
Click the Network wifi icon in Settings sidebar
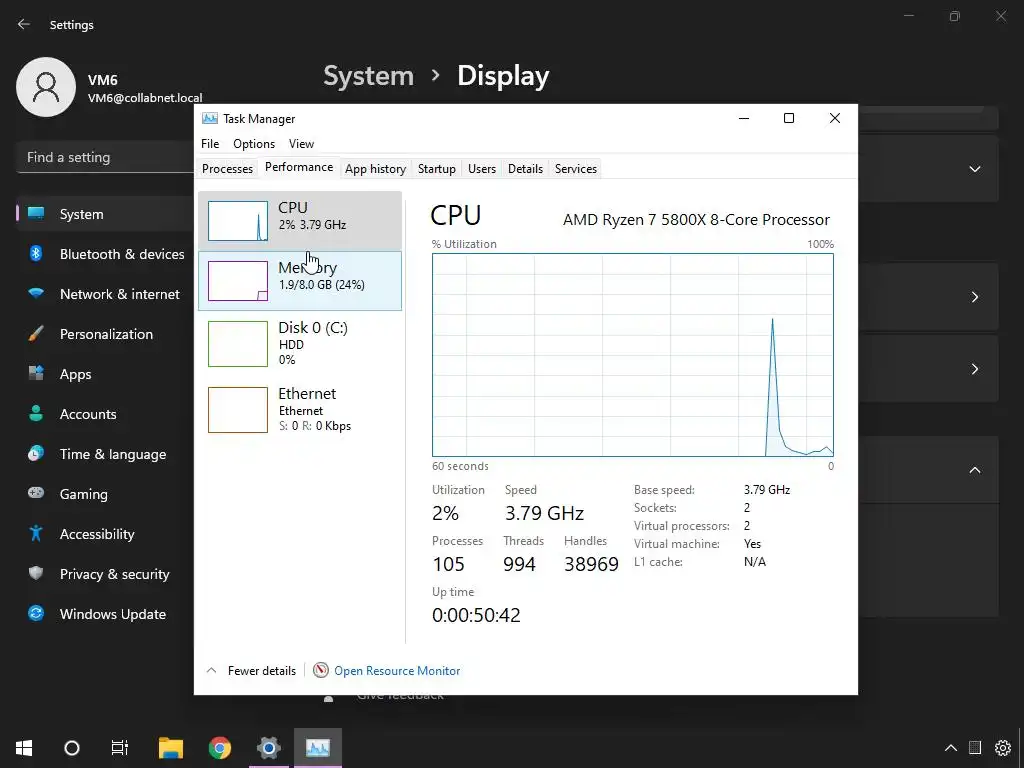coord(36,293)
